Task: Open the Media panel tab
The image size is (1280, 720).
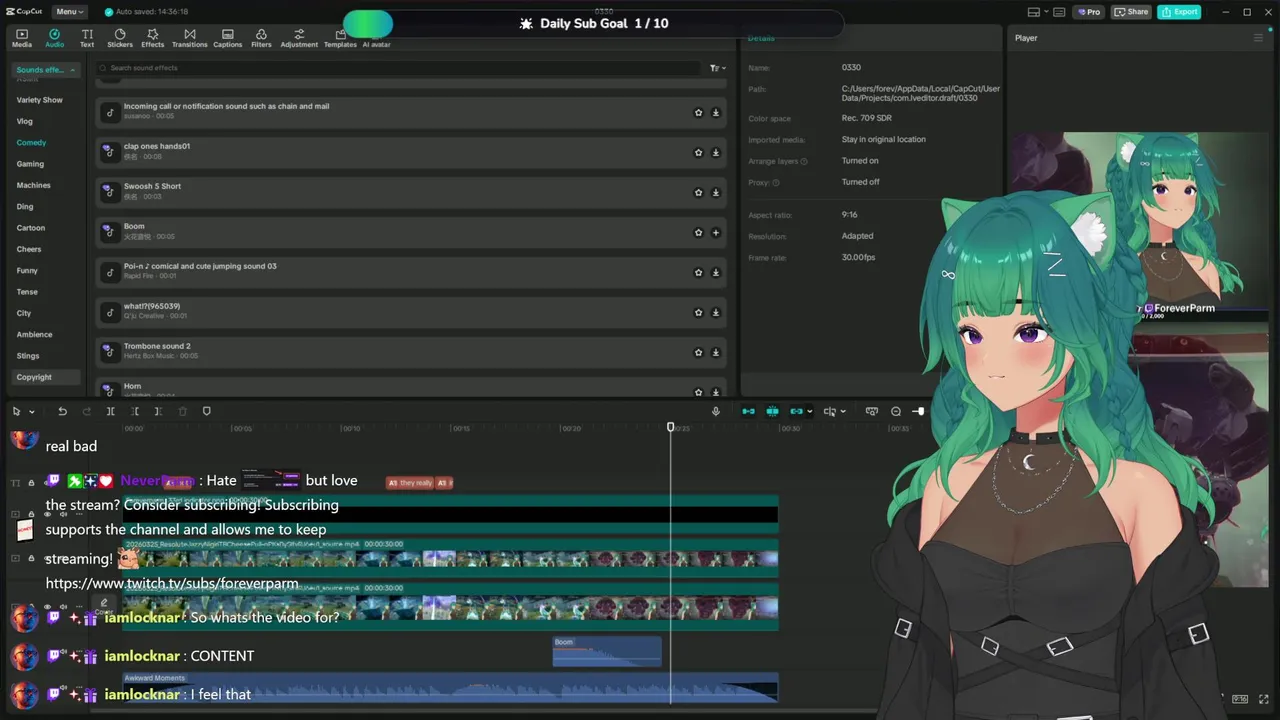Action: (22, 38)
